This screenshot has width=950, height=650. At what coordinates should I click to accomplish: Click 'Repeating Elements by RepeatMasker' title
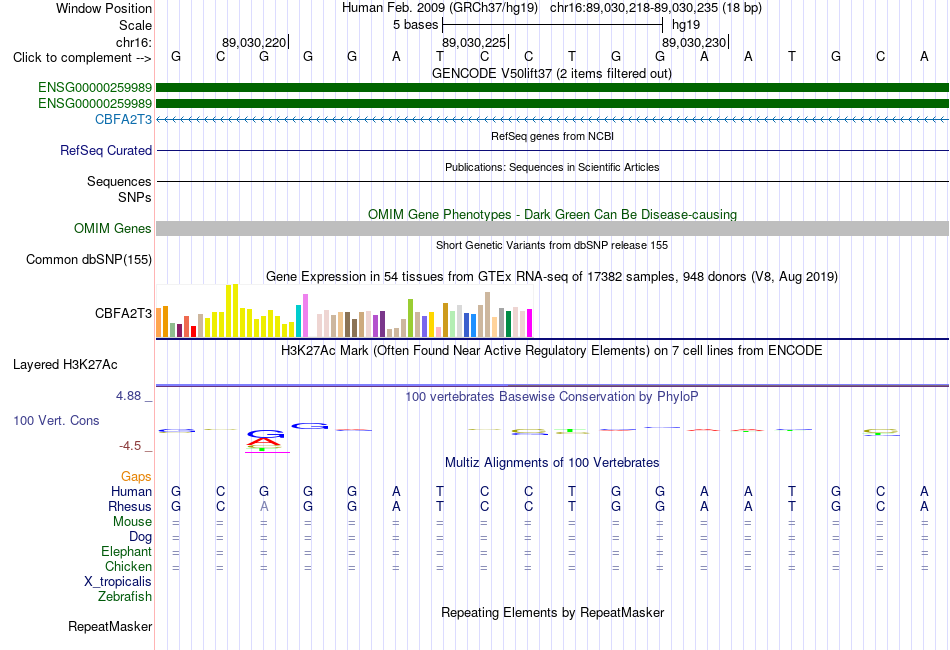(x=553, y=612)
